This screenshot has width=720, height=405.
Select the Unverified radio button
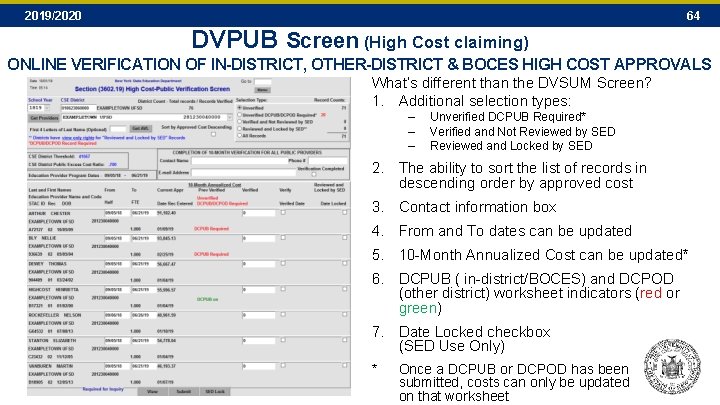pos(239,107)
